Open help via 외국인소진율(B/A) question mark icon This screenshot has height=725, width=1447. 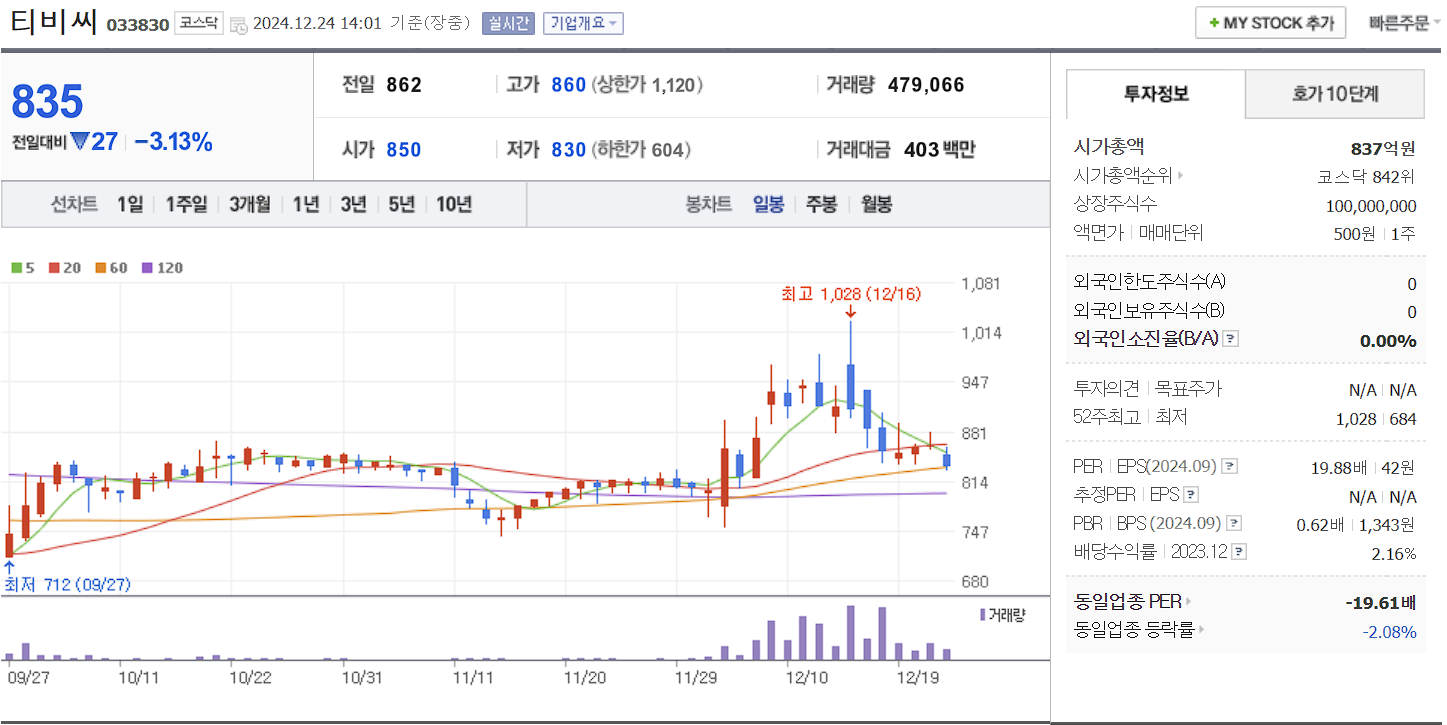click(1229, 339)
